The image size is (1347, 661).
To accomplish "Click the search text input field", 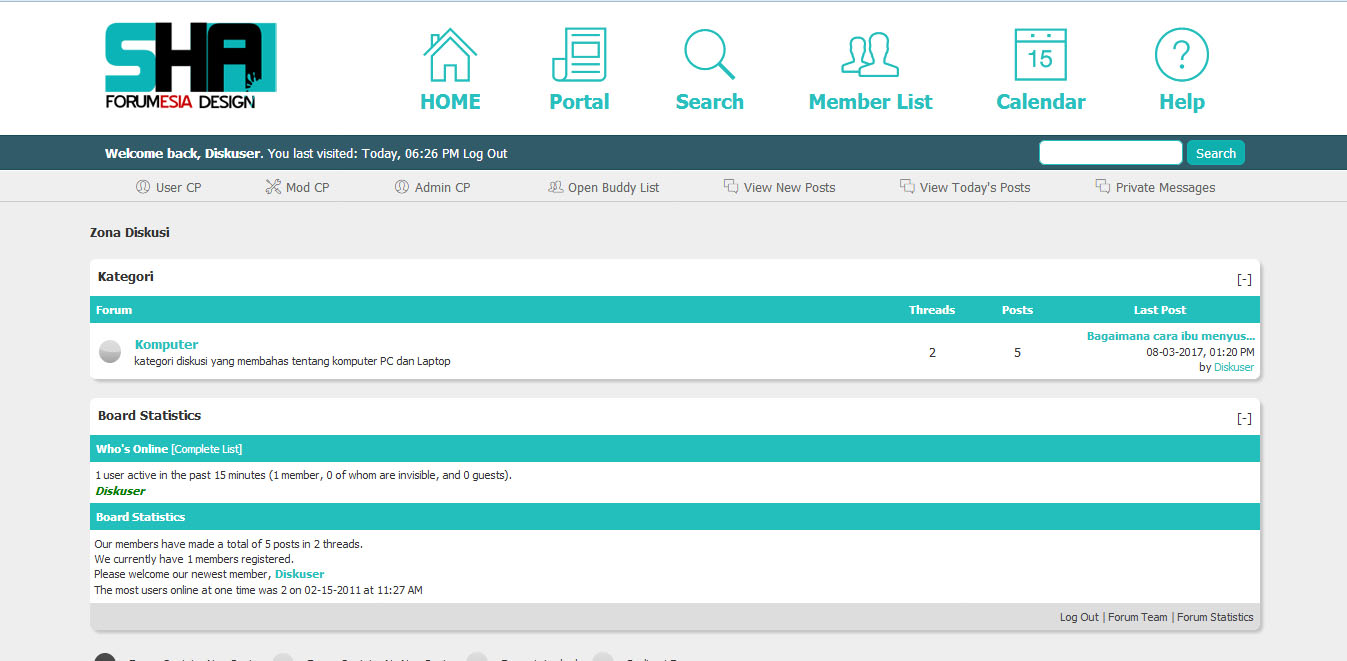I will click(x=1110, y=153).
